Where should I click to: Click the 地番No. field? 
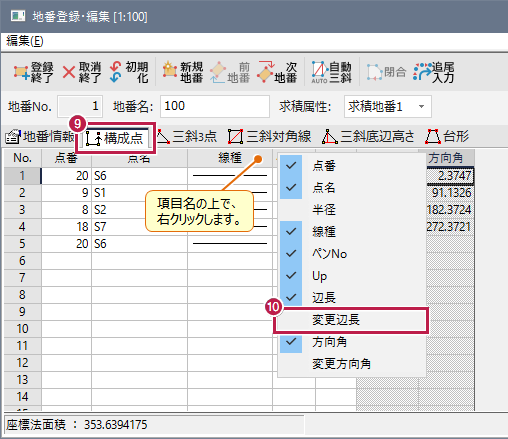pyautogui.click(x=80, y=107)
